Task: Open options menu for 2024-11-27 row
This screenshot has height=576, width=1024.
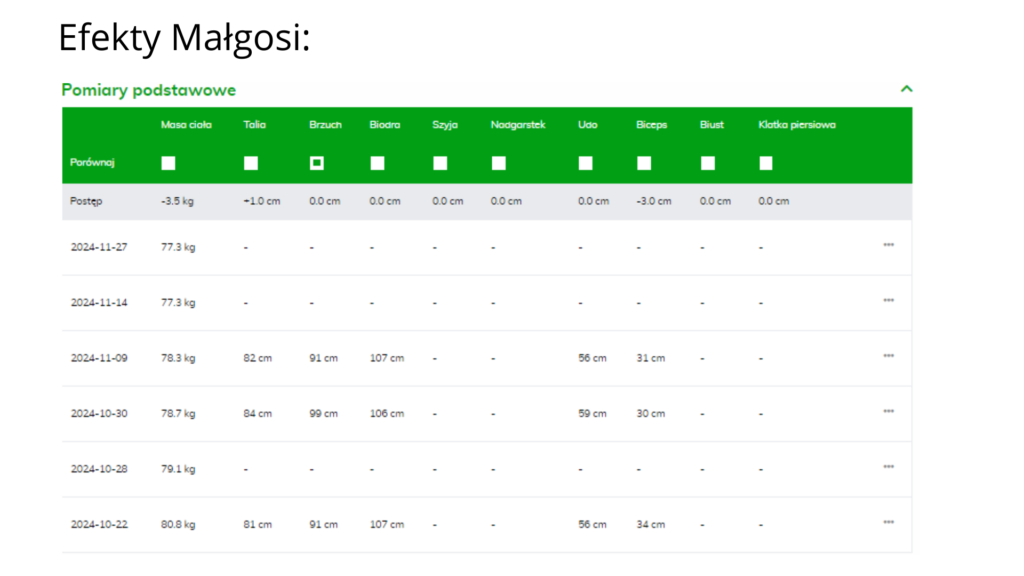Action: coord(888,245)
